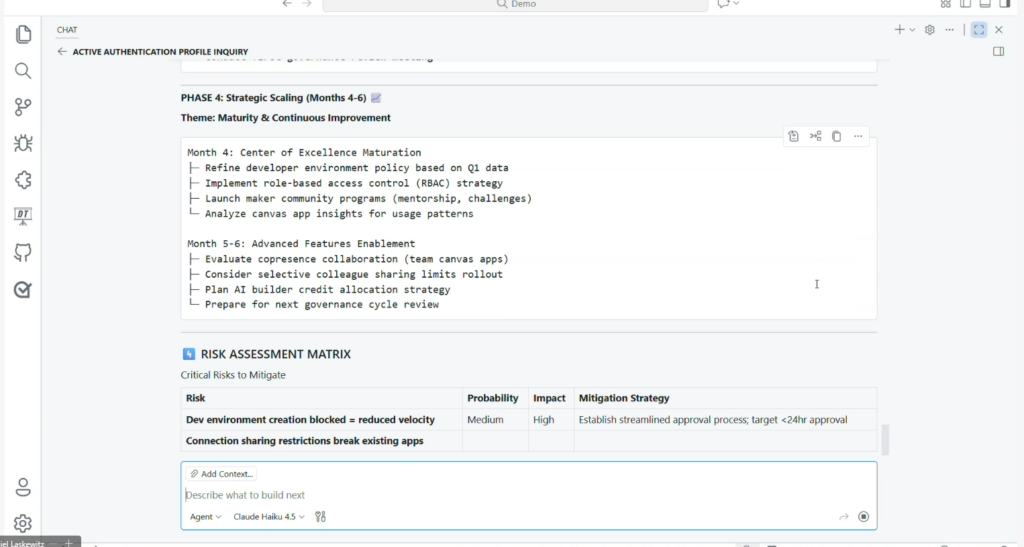The height and width of the screenshot is (547, 1024).
Task: Click the configure tools icon in chat input
Action: pos(320,517)
